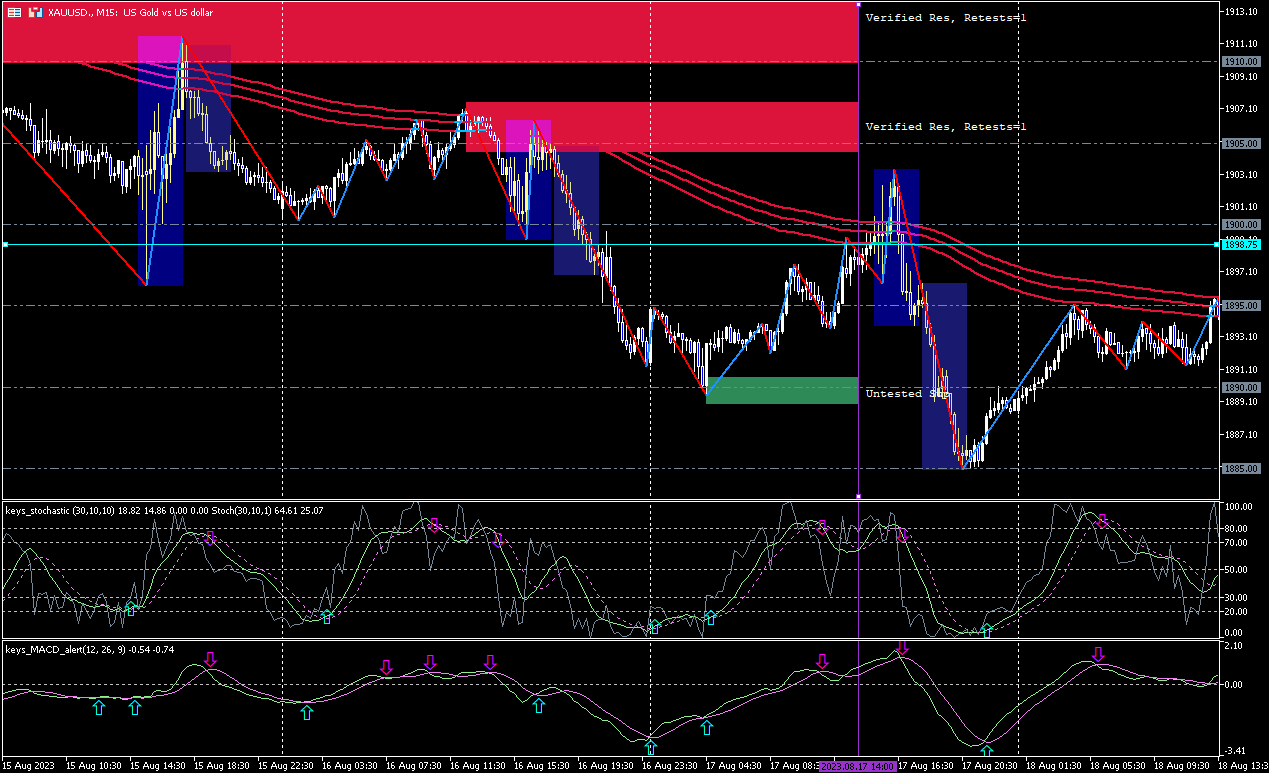Viewport: 1269px width, 773px height.
Task: Click the purple 2023.08.17 14:00 date marker
Action: 857,766
